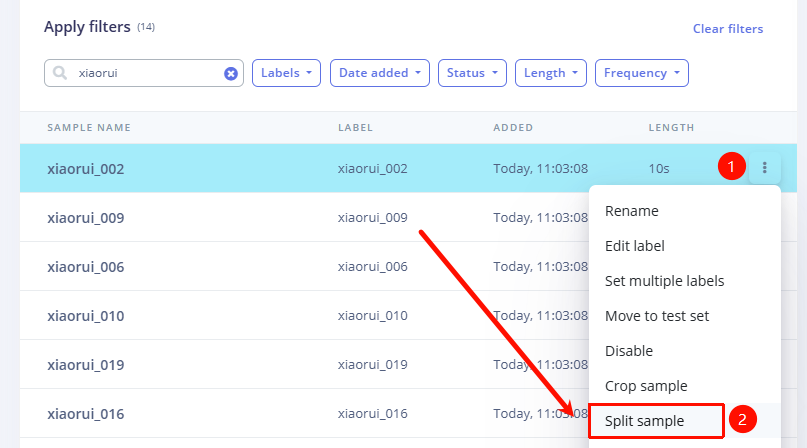Click Disable in the context menu

pos(629,351)
